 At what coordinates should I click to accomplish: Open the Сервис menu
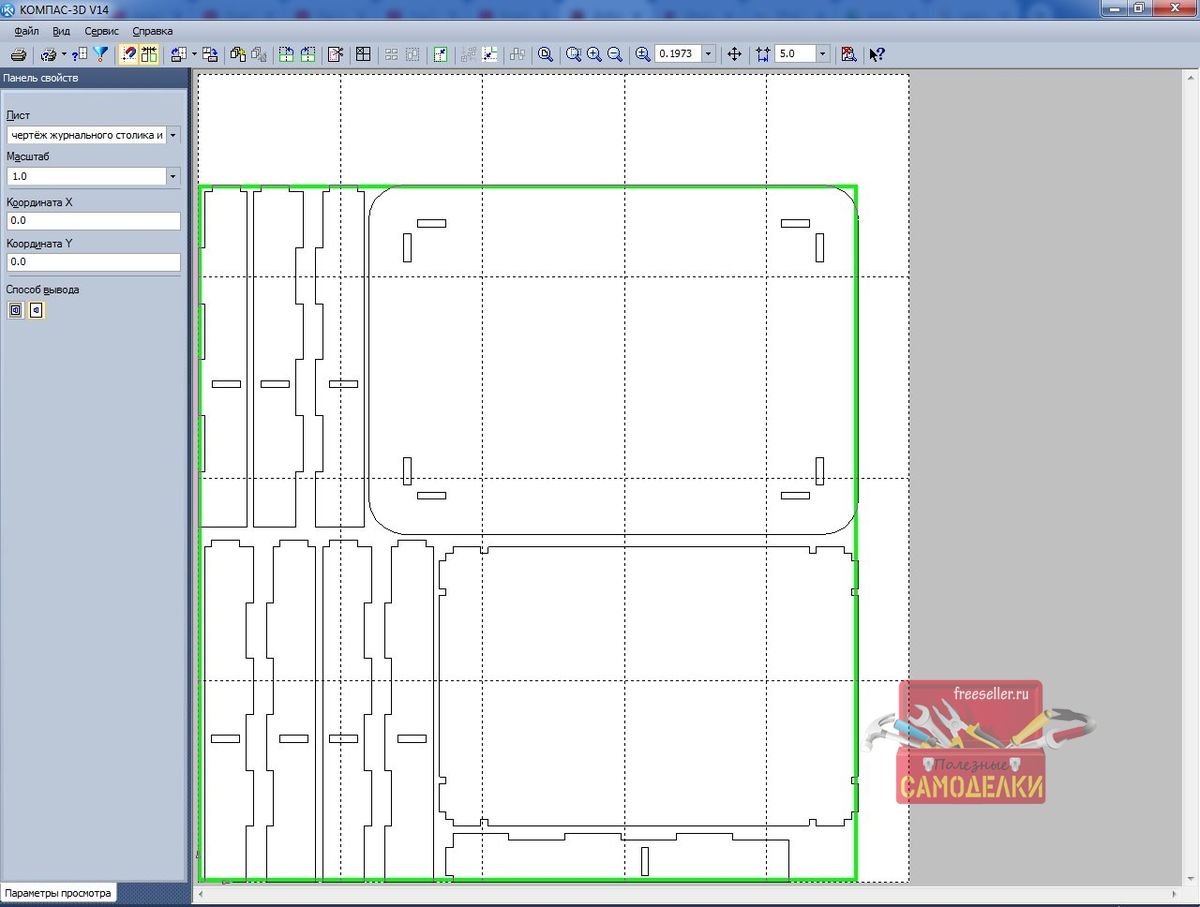point(102,31)
